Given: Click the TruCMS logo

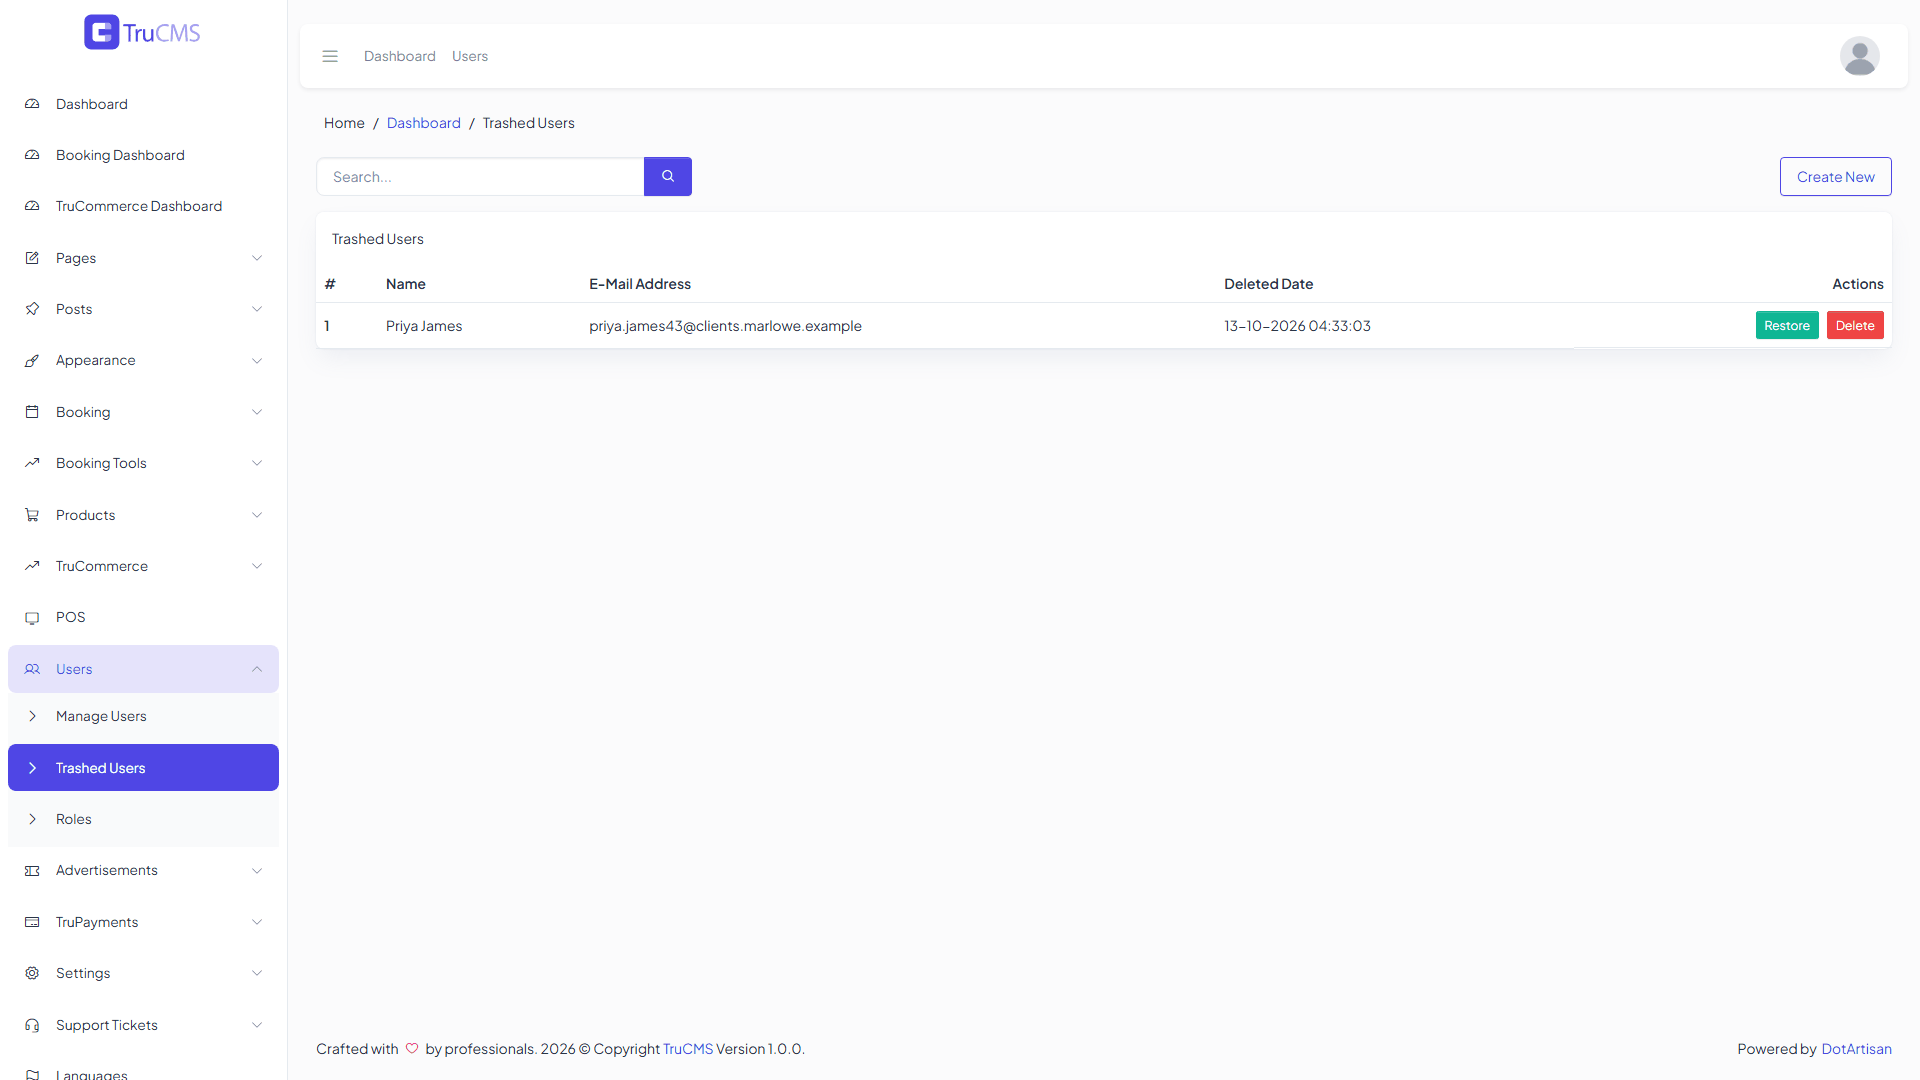Looking at the screenshot, I should [x=142, y=32].
